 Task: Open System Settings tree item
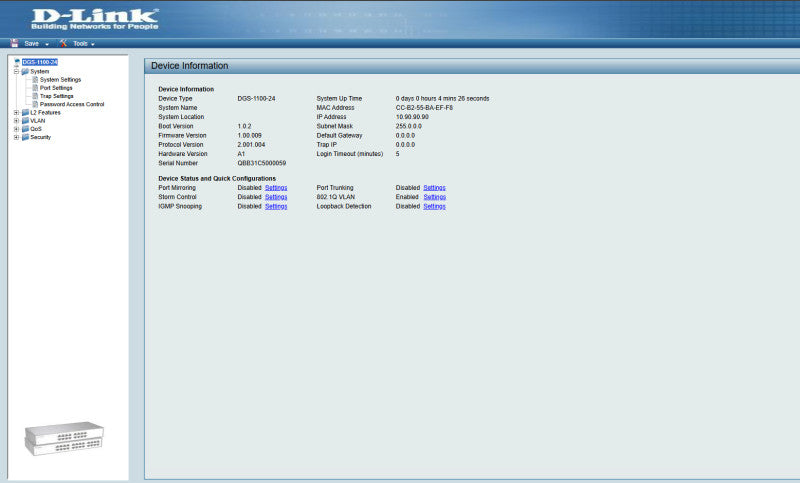(60, 80)
